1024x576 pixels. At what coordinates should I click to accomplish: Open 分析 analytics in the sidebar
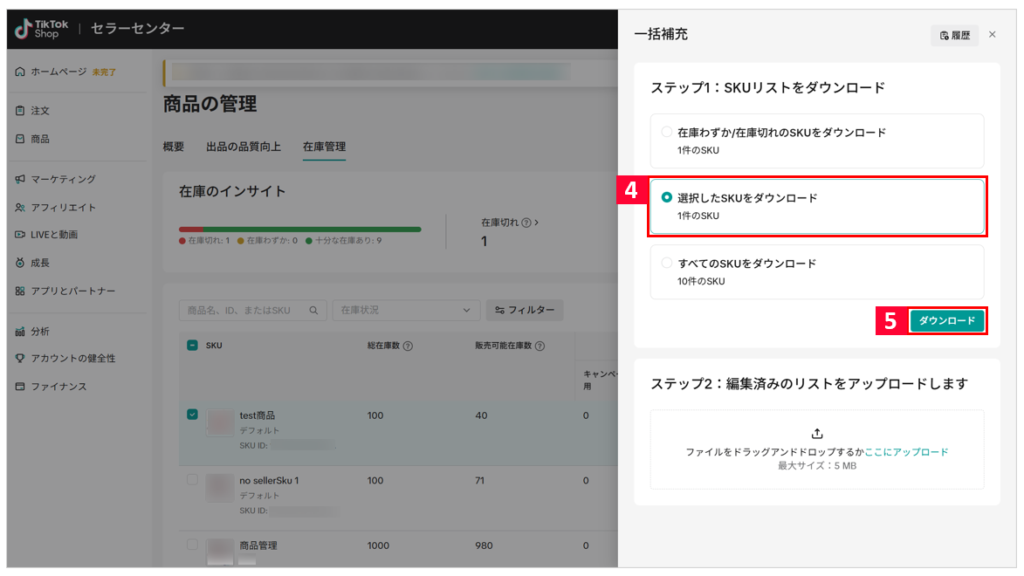point(40,331)
